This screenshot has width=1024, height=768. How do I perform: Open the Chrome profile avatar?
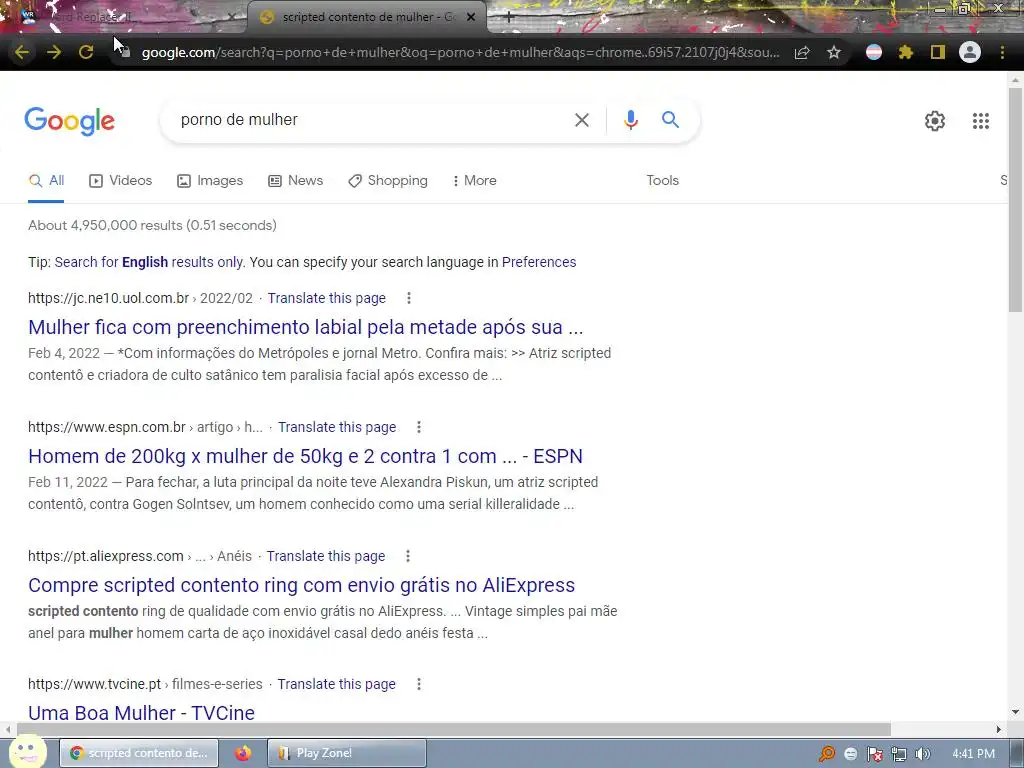pos(970,52)
